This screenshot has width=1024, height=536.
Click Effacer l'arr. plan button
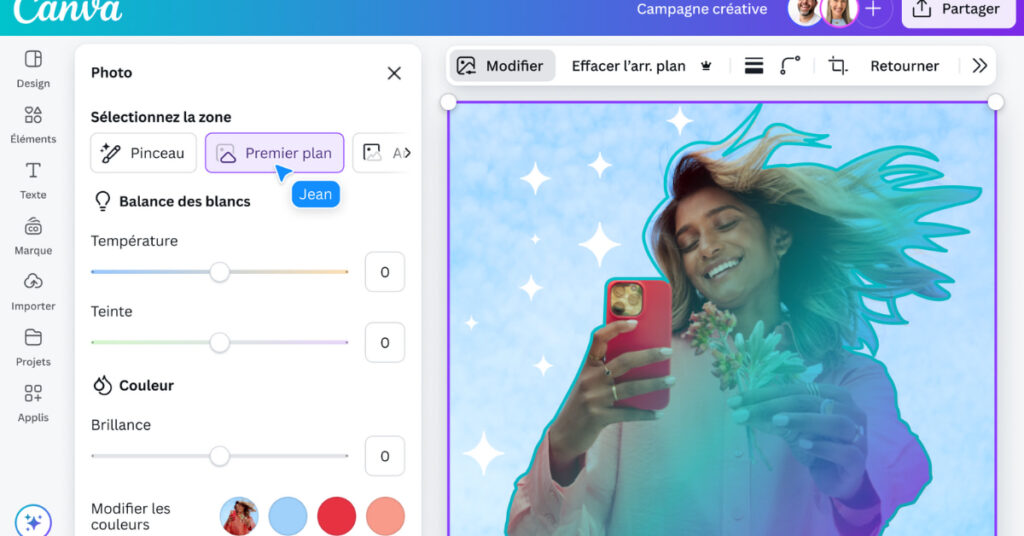coord(628,66)
